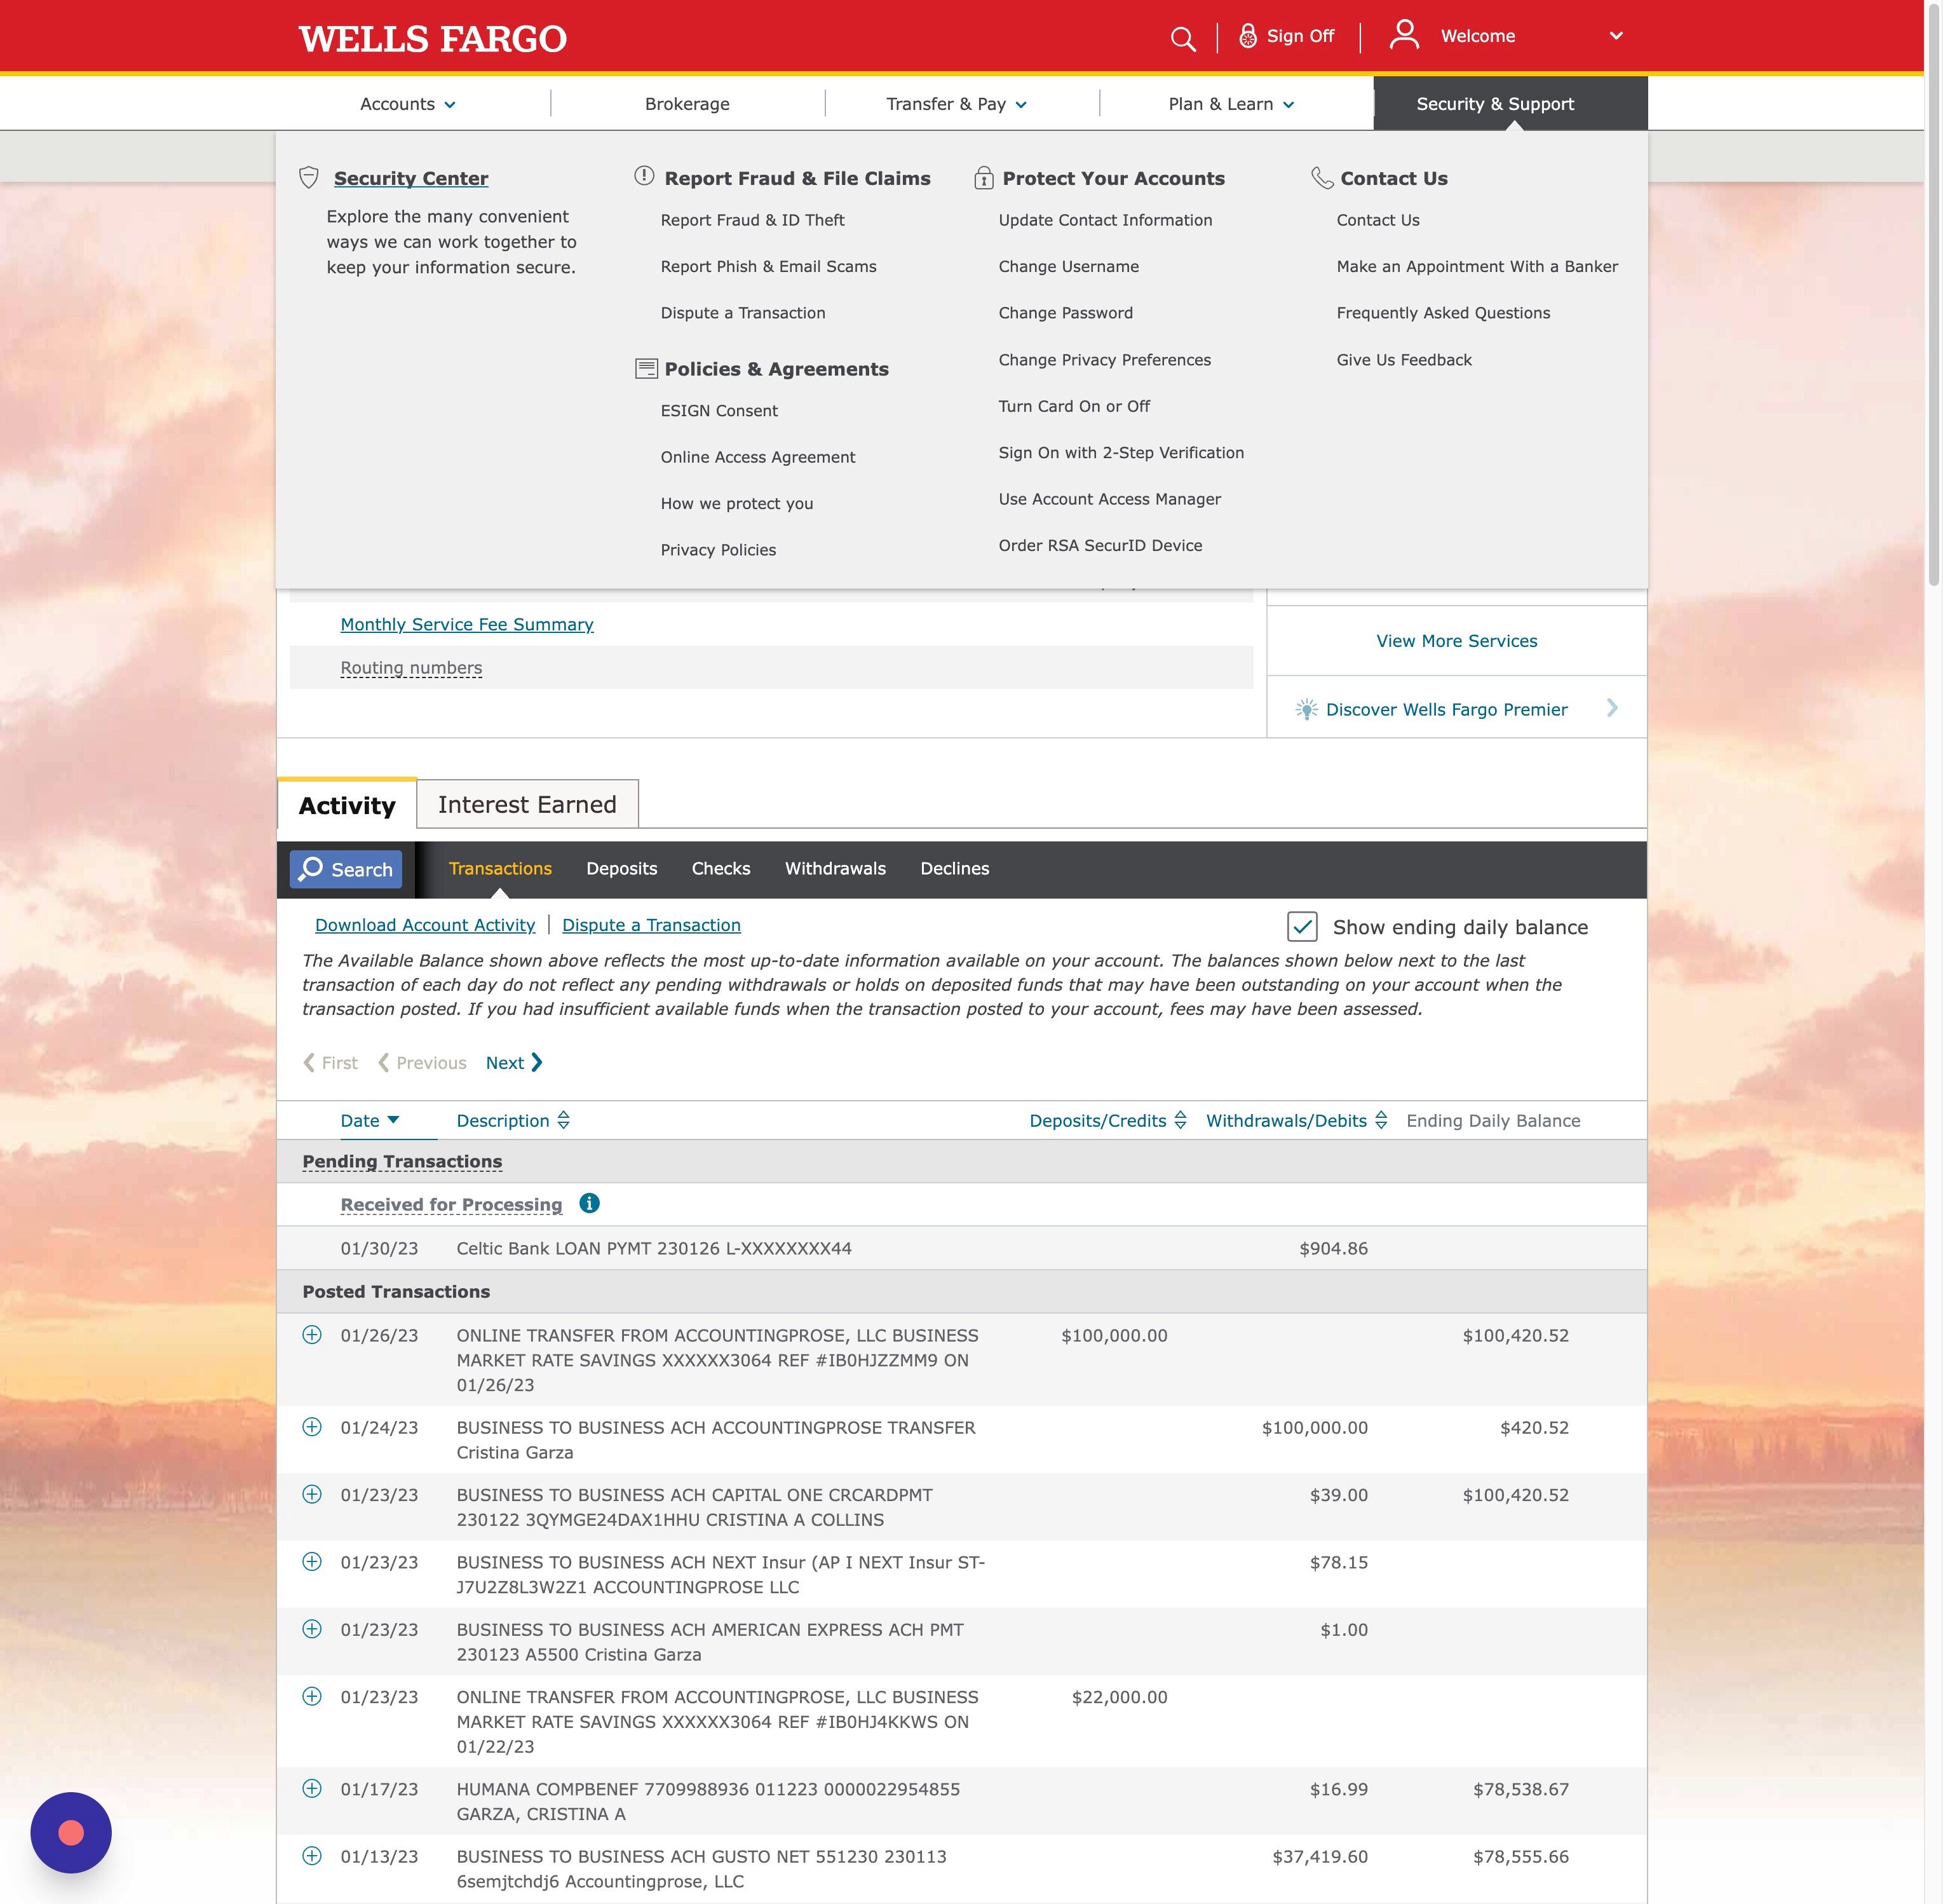Open the Security Center shield icon
The height and width of the screenshot is (1904, 1943).
point(310,177)
